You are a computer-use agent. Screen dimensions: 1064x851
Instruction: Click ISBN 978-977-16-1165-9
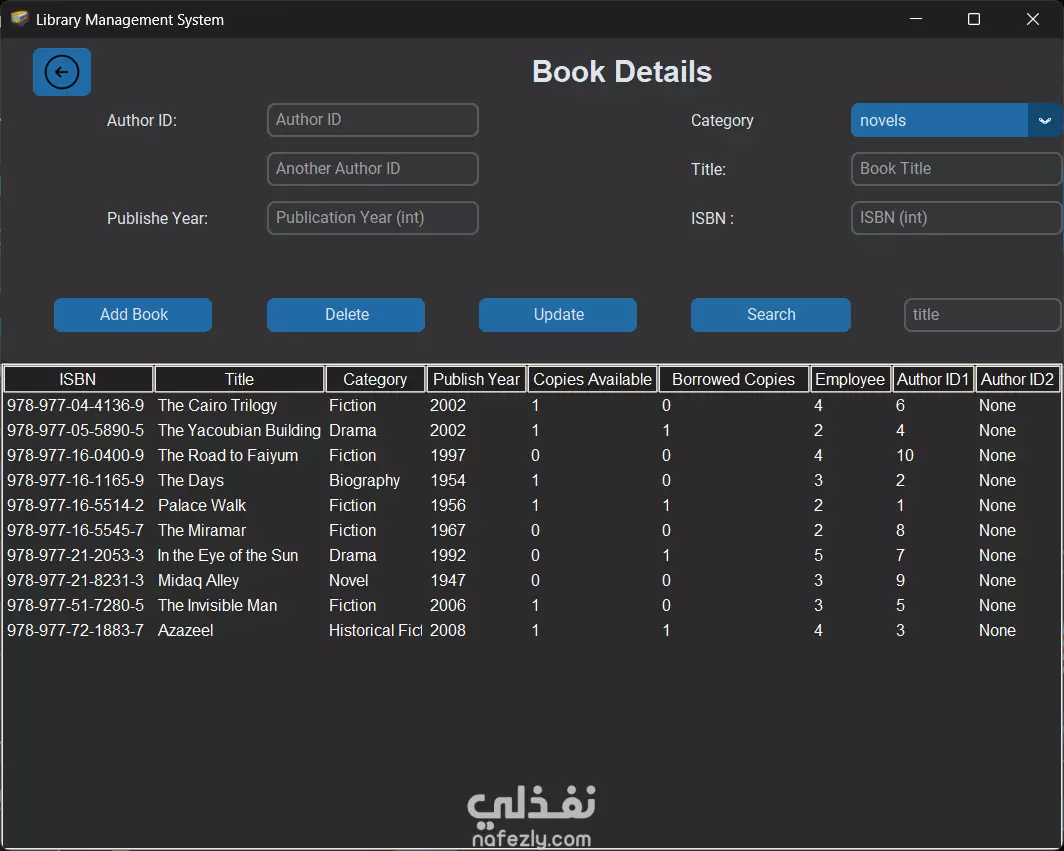(x=75, y=481)
